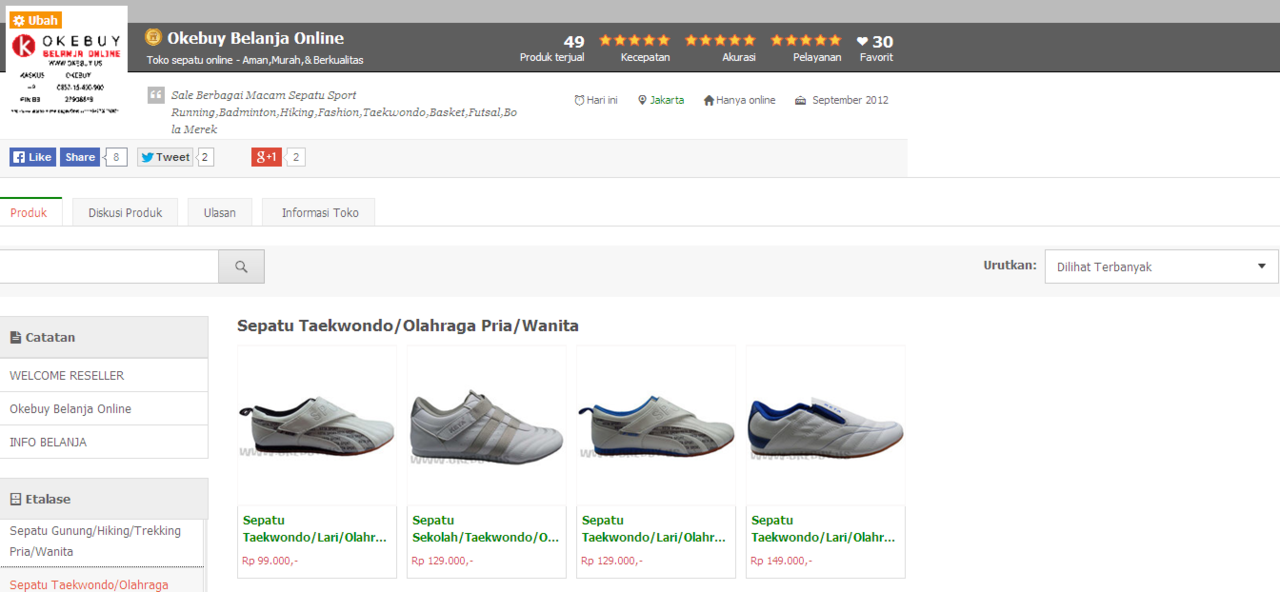Open the Rp 149.000 blue shoe thumbnail
Viewport: 1280px width, 592px height.
tap(826, 426)
